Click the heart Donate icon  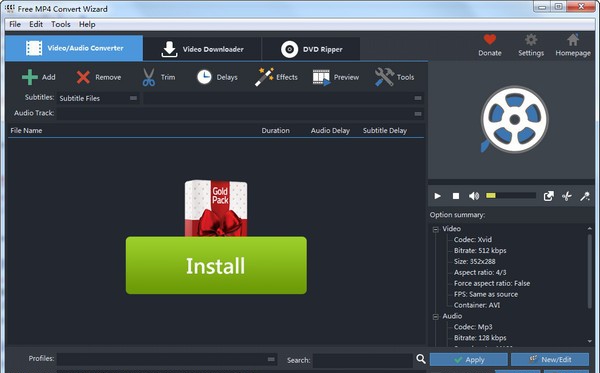[489, 39]
